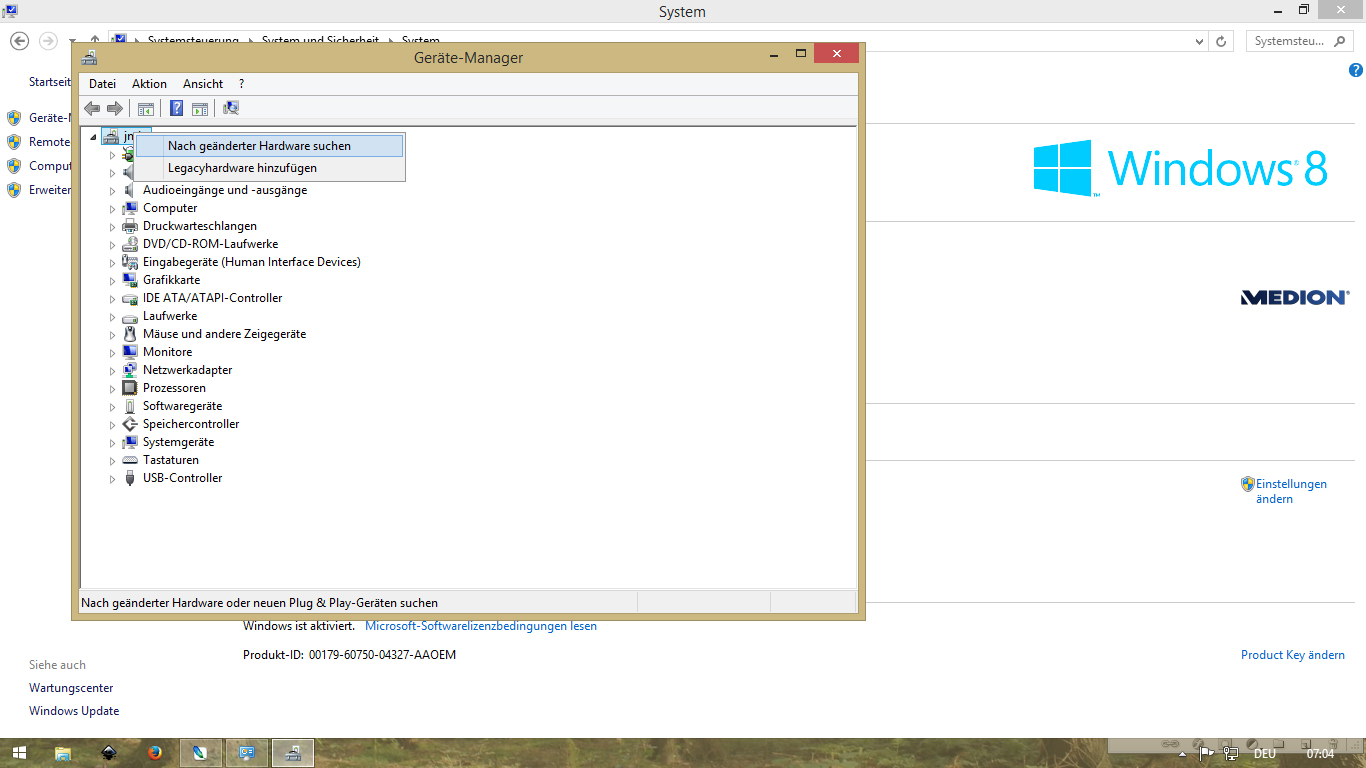Open the Ansicht menu
This screenshot has height=768, width=1366.
tap(203, 84)
